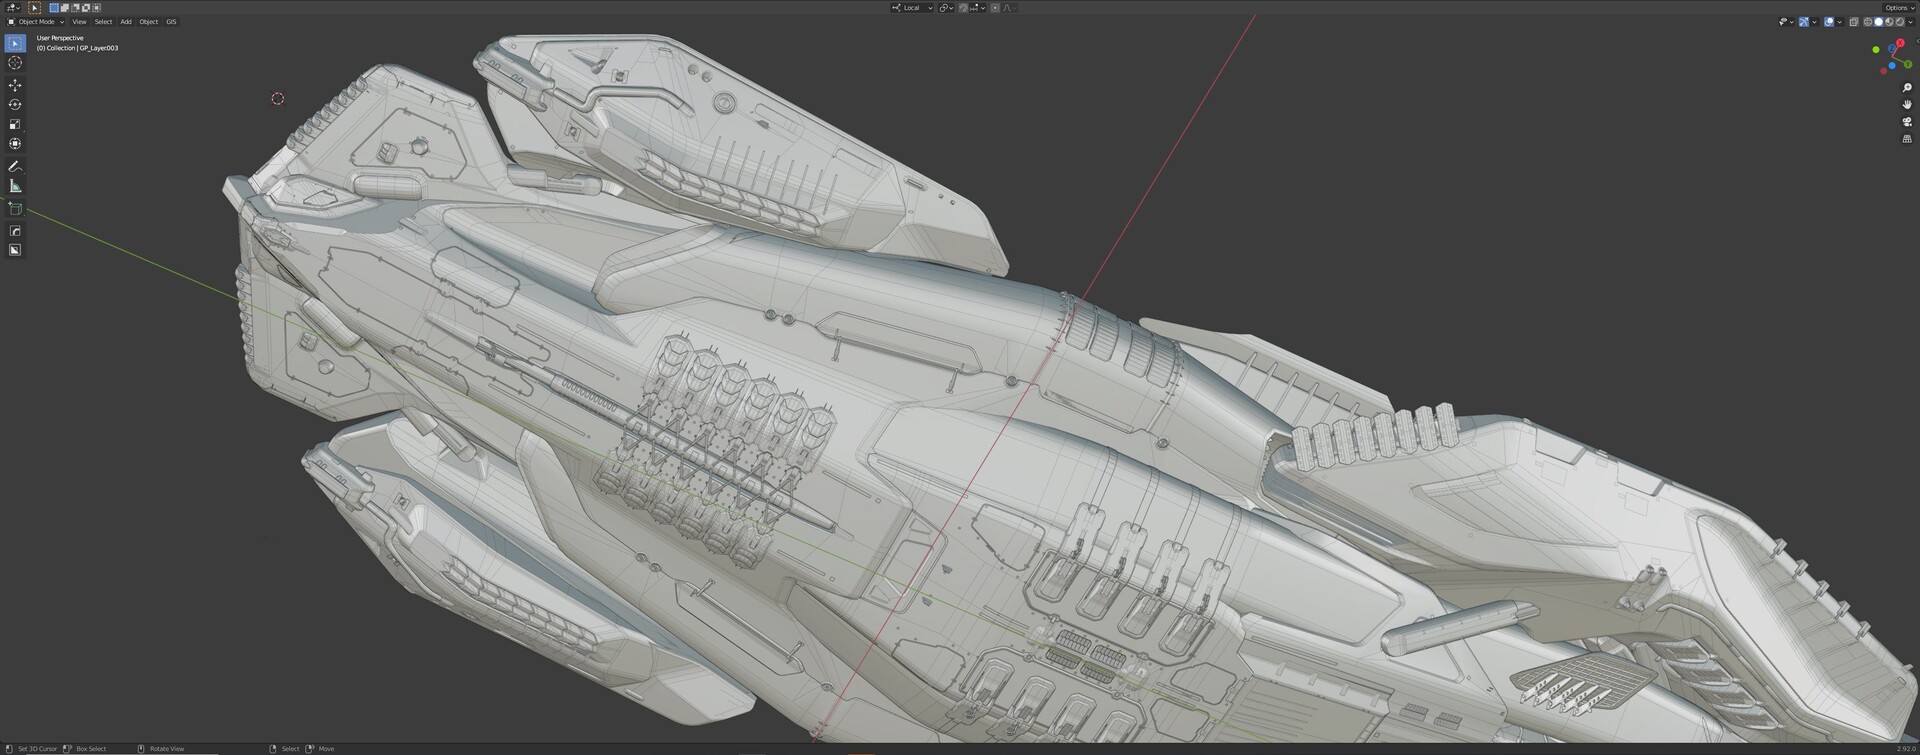This screenshot has height=755, width=1920.
Task: Toggle the snapping magnet on
Action: point(964,8)
